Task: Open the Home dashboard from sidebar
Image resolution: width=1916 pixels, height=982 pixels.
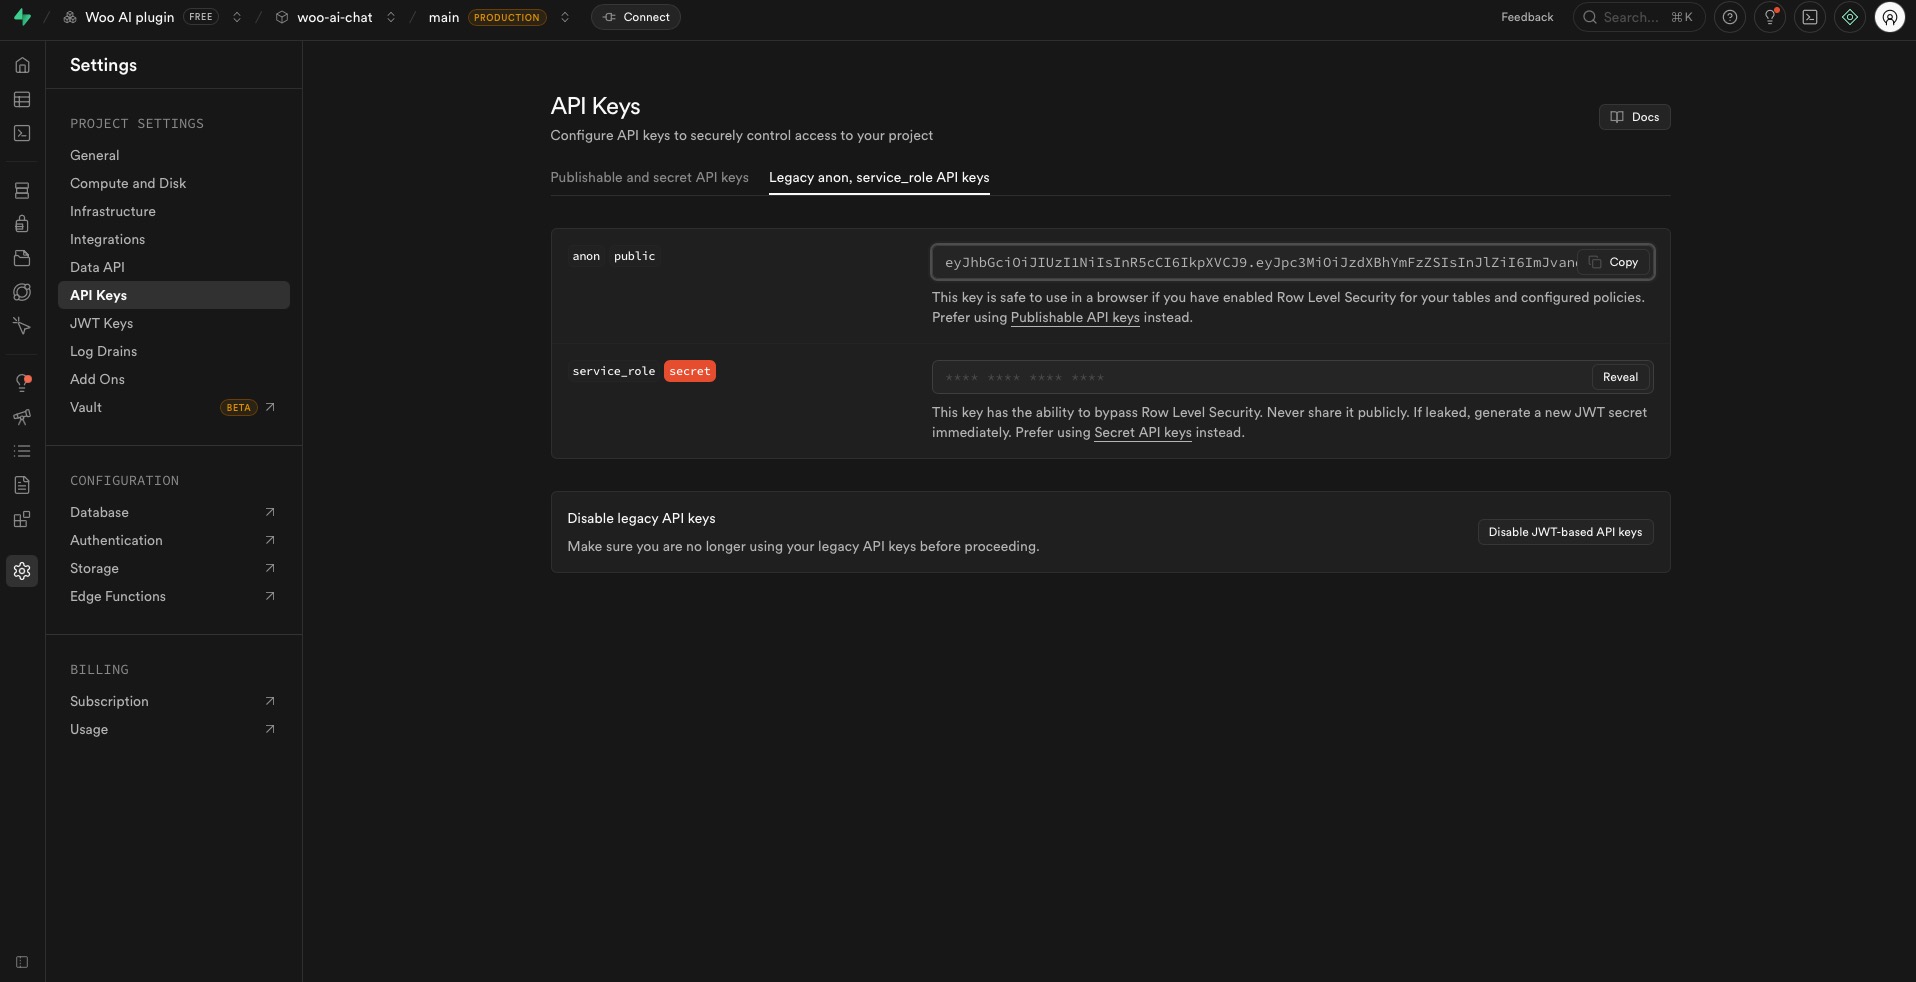Action: (x=21, y=65)
